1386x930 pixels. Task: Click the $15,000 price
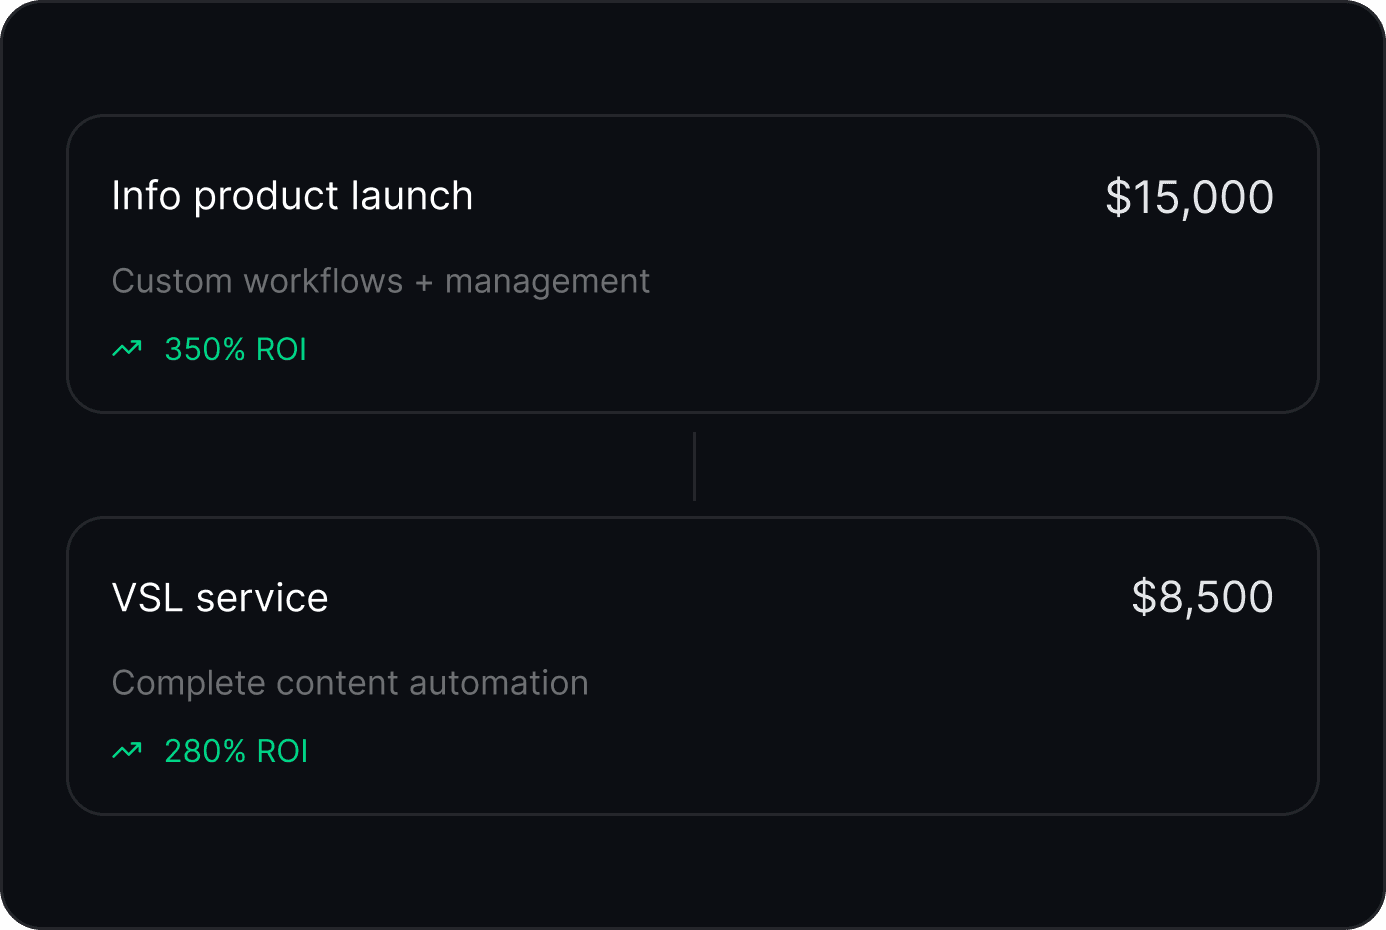pyautogui.click(x=1189, y=197)
